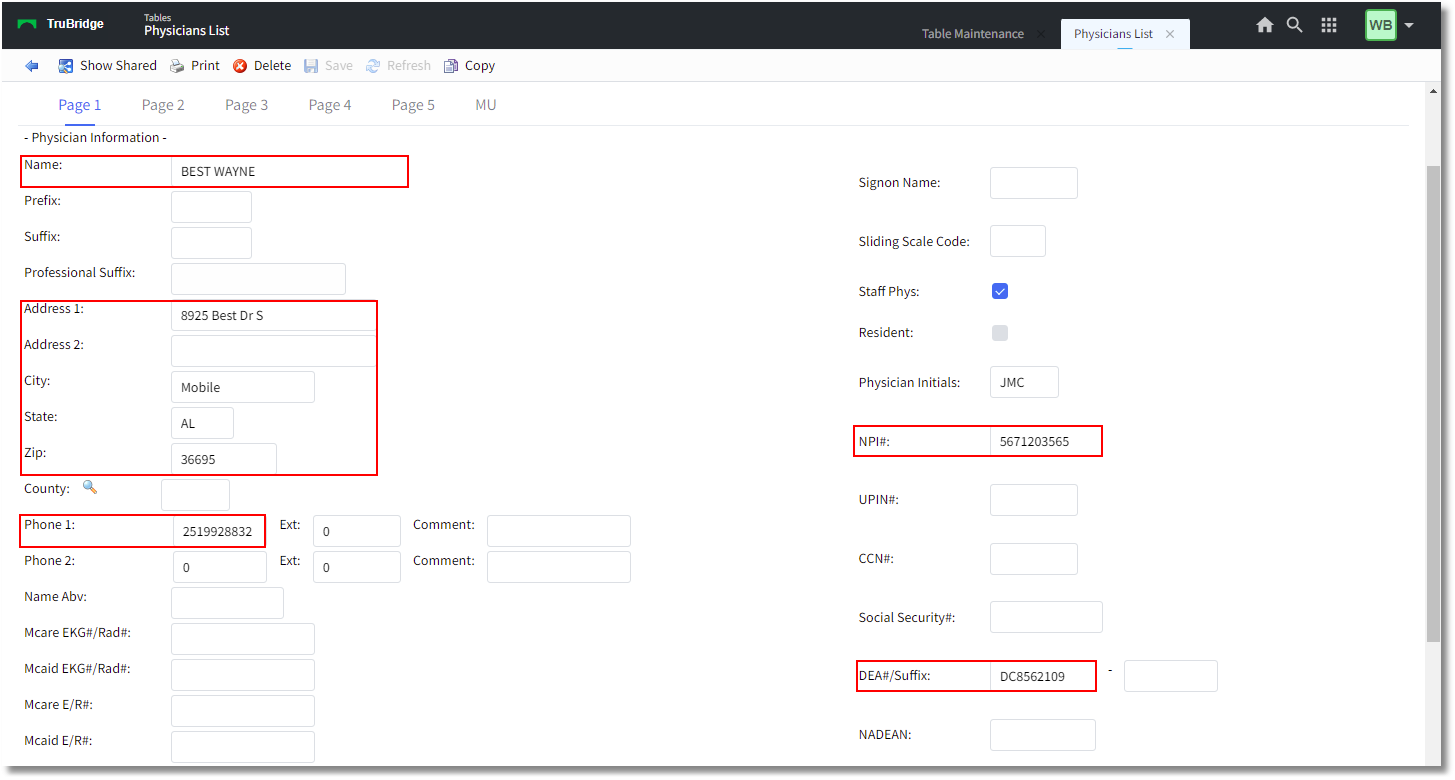
Task: Click the Name field with BEST WAYNE
Action: click(289, 171)
